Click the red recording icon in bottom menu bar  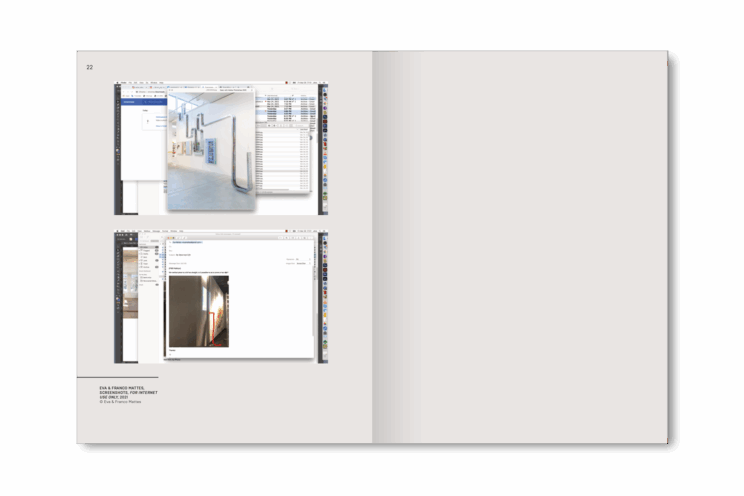click(286, 231)
